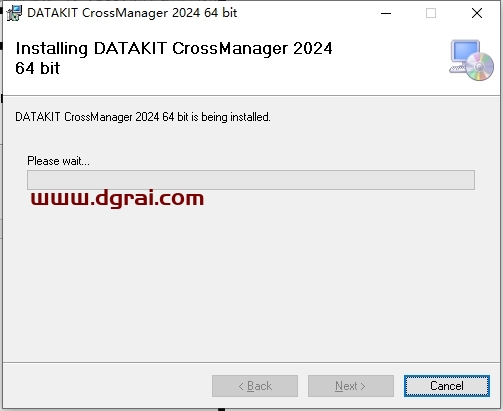
Task: Click the 'Please wait...' status text
Action: click(58, 161)
